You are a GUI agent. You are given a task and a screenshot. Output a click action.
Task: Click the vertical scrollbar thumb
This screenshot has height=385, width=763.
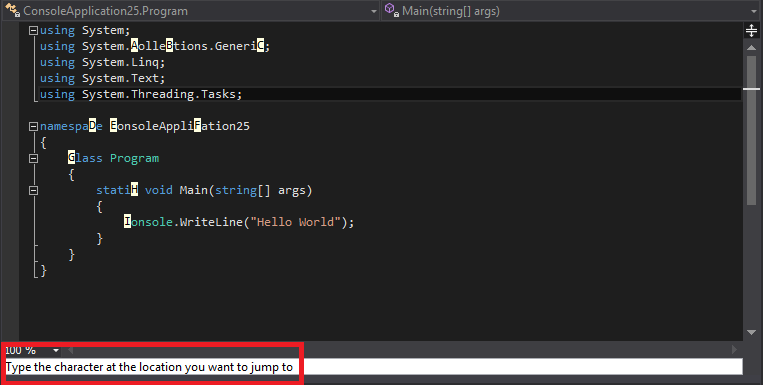point(751,129)
